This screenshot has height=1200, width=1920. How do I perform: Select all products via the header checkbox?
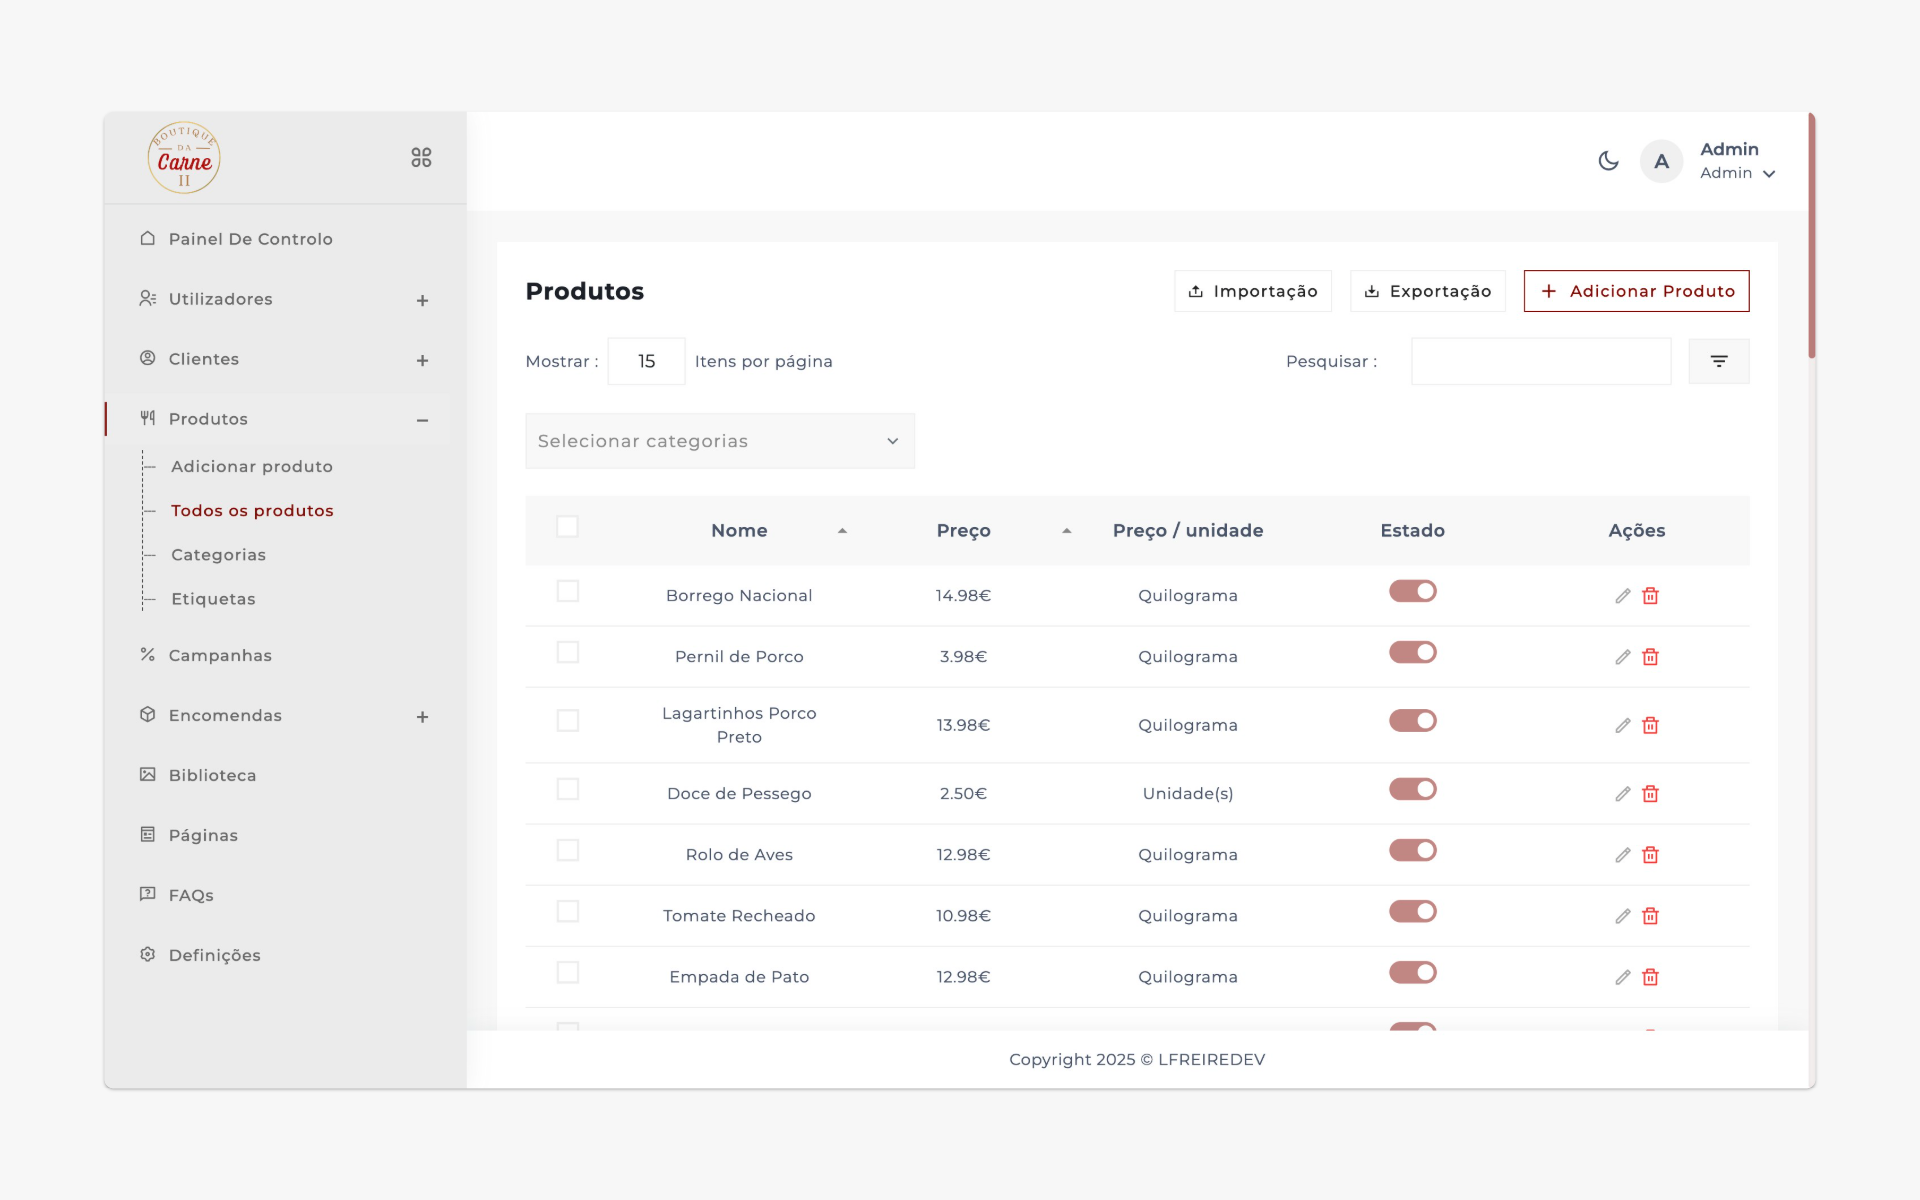[x=567, y=525]
